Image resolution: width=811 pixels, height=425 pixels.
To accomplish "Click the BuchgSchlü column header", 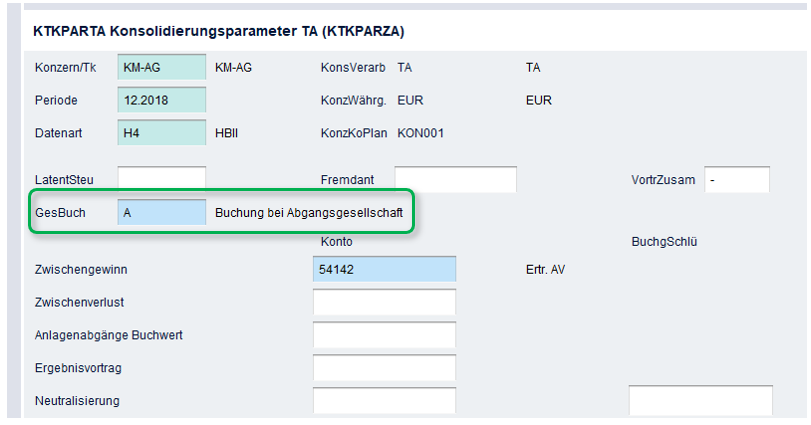I will [664, 241].
